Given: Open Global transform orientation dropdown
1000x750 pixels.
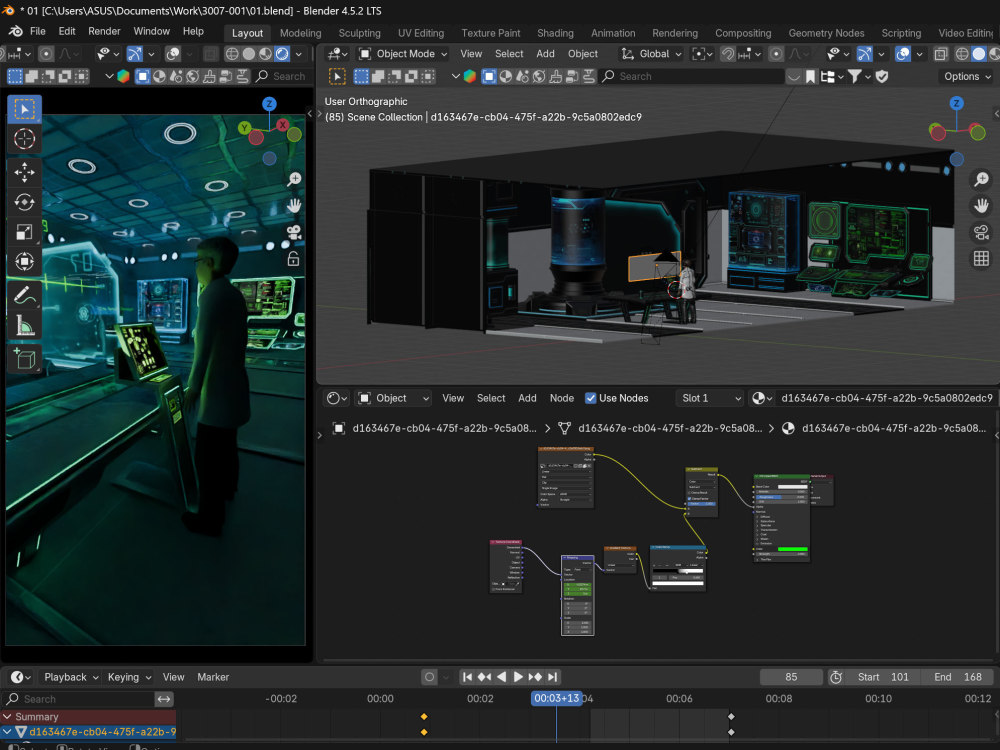Looking at the screenshot, I should [651, 54].
